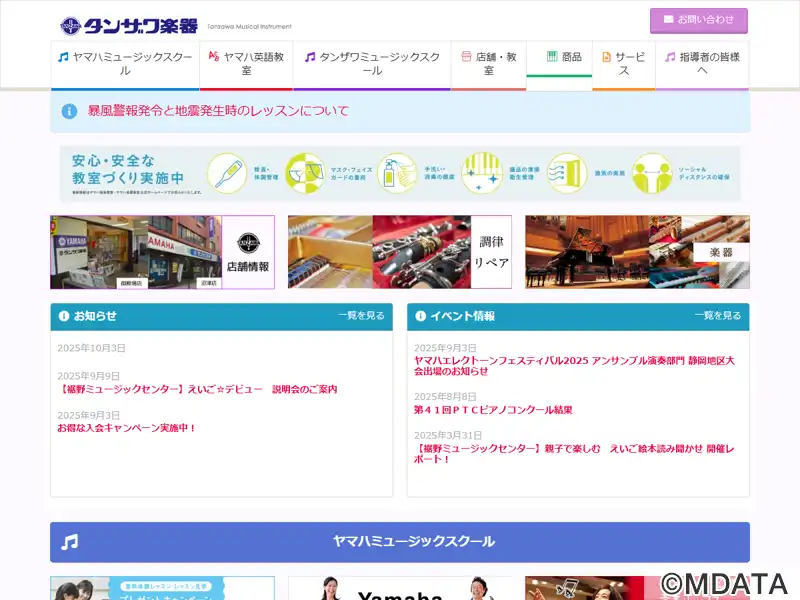Expand the blue ヤマハミュージックスクール section header
Screen dimensions: 800x600
400,542
